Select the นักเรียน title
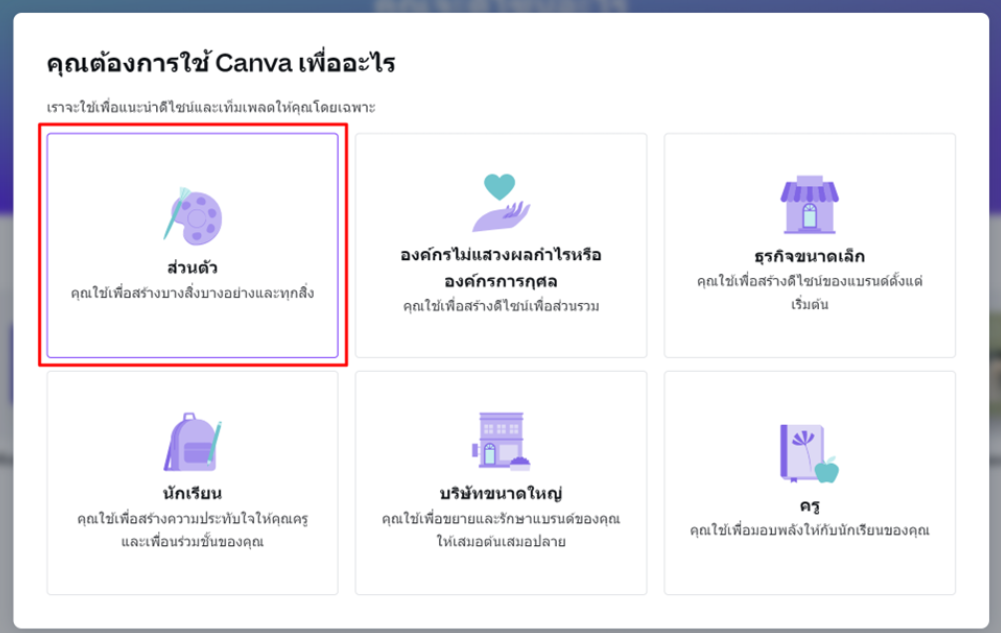 [192, 493]
